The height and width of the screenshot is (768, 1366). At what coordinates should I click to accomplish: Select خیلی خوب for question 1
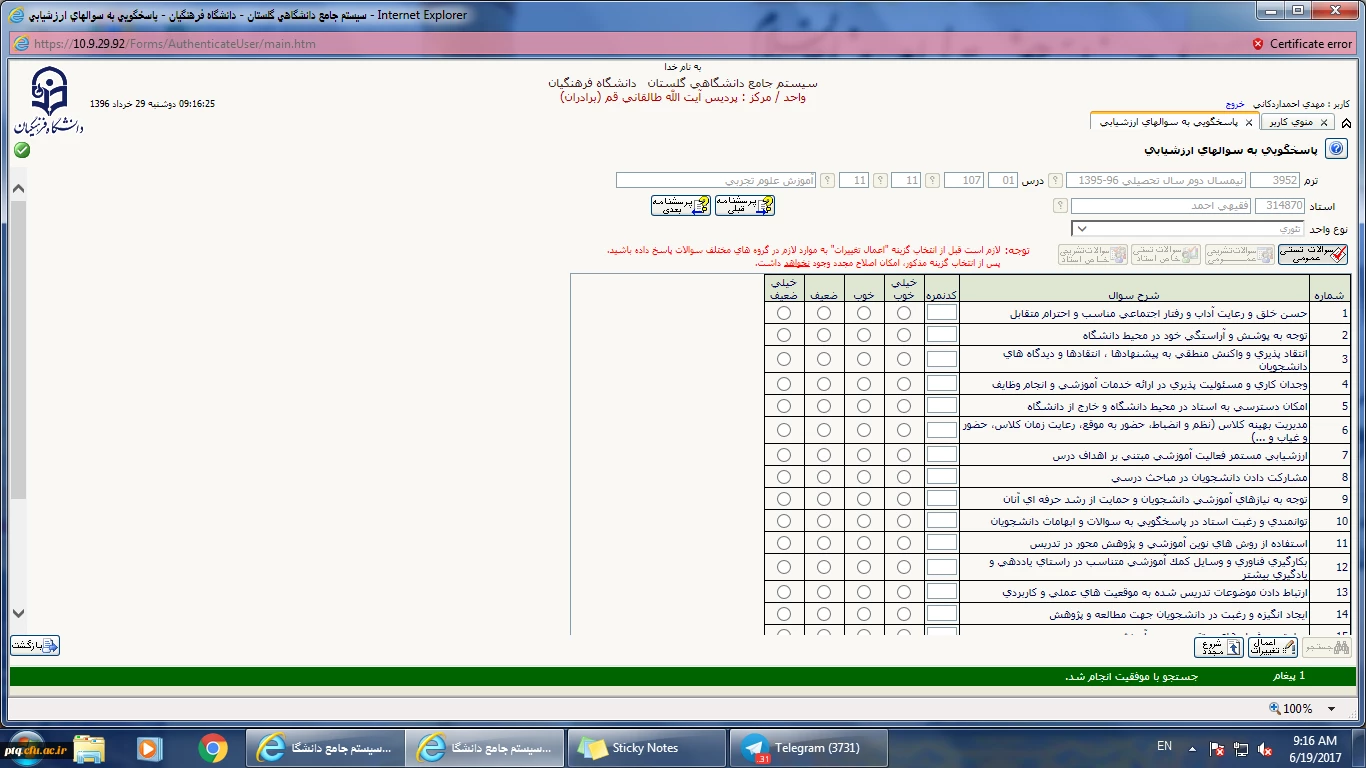(904, 313)
